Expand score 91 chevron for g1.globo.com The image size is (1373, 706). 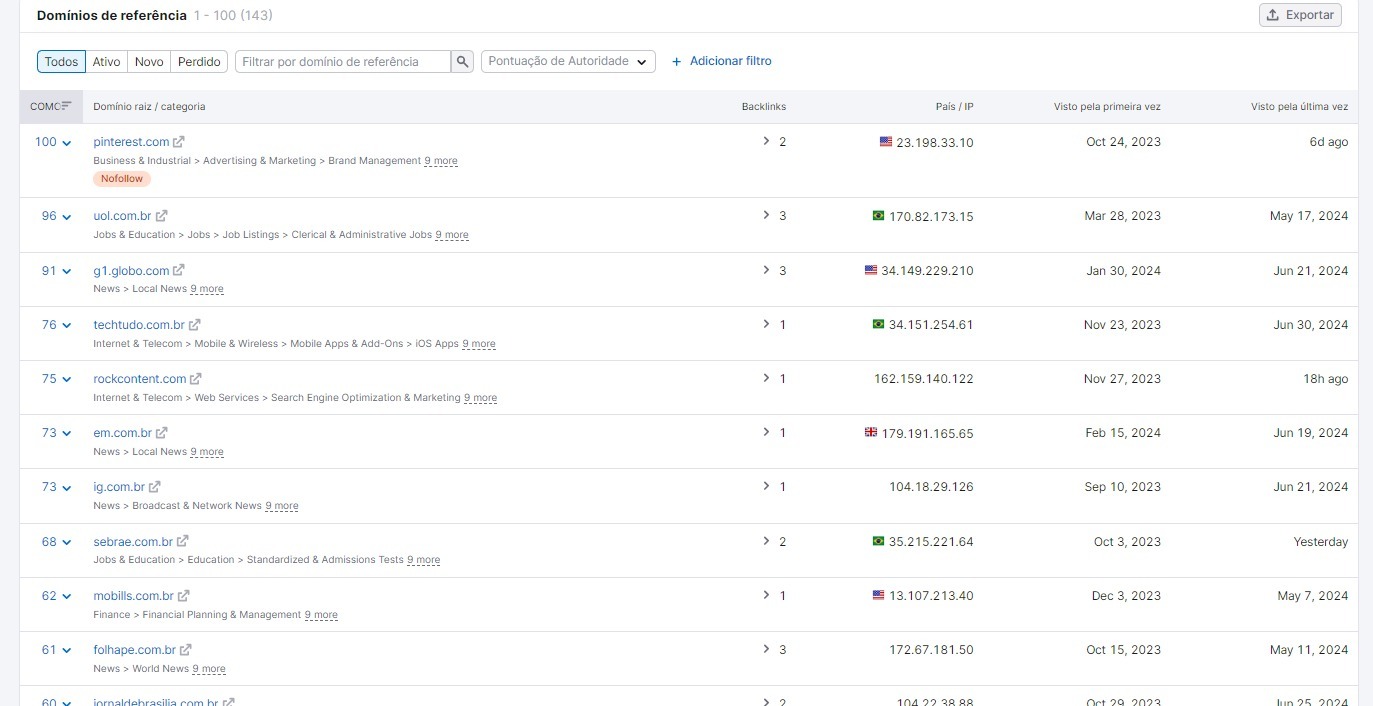[67, 271]
